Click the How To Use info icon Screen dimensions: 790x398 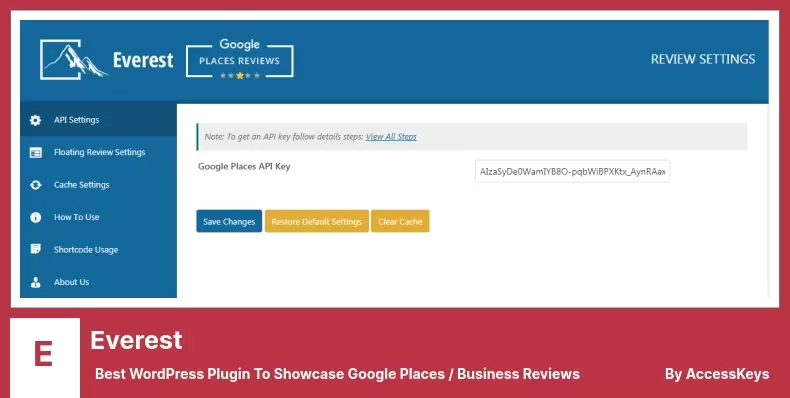point(35,217)
